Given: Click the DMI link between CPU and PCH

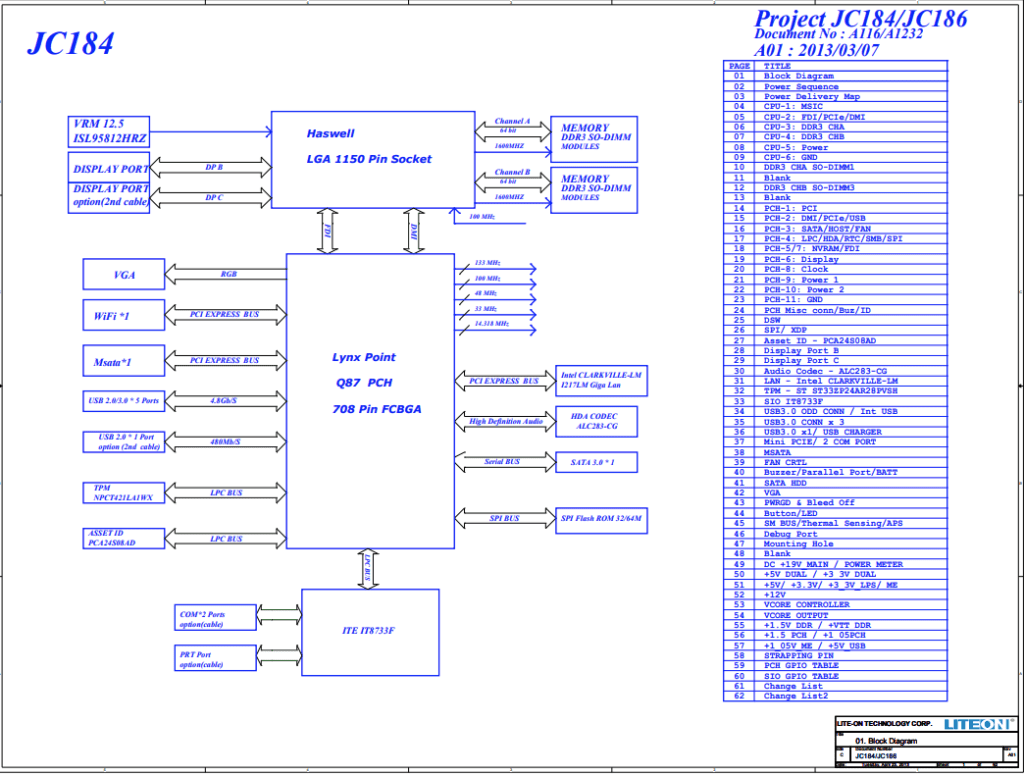Looking at the screenshot, I should click(x=413, y=231).
